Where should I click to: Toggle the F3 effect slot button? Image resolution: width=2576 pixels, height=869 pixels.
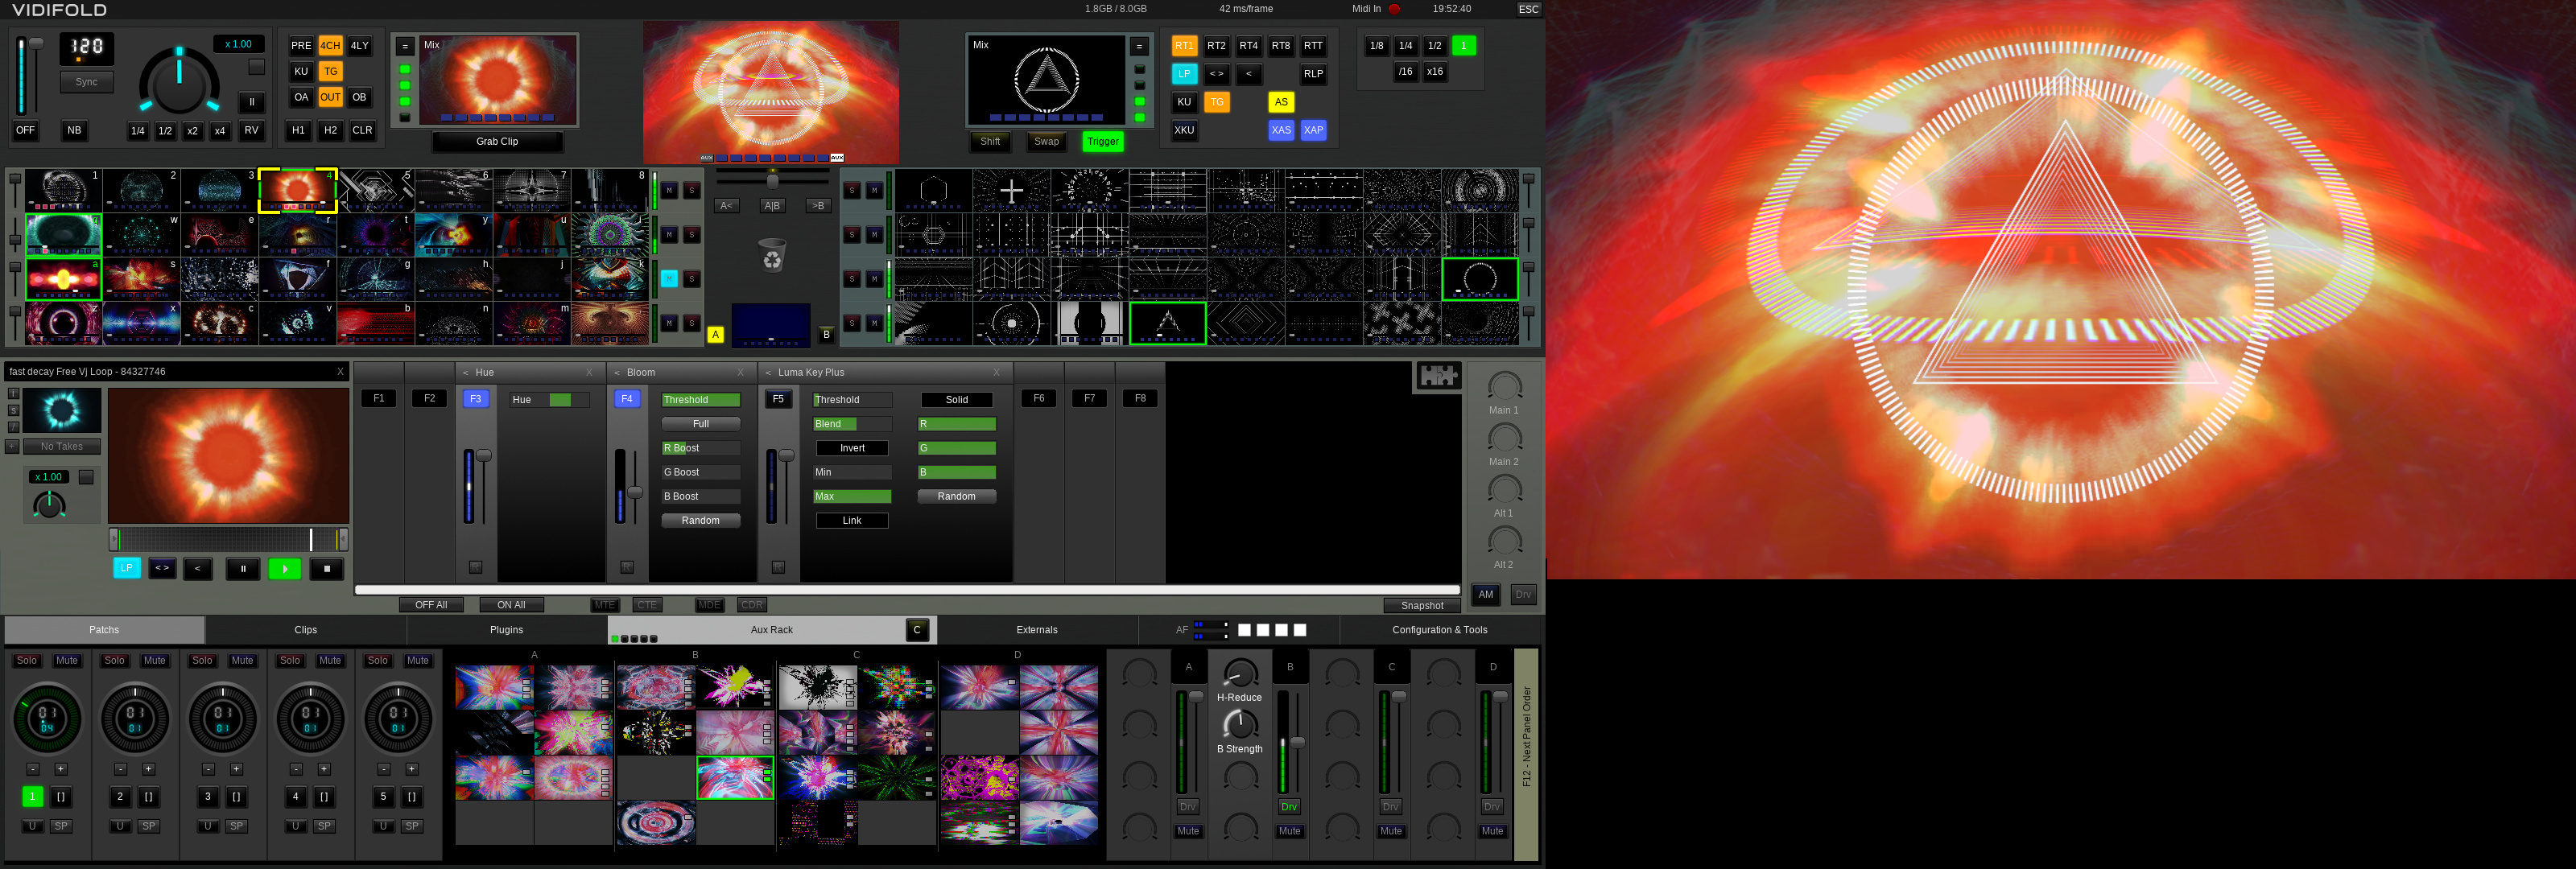(x=476, y=399)
